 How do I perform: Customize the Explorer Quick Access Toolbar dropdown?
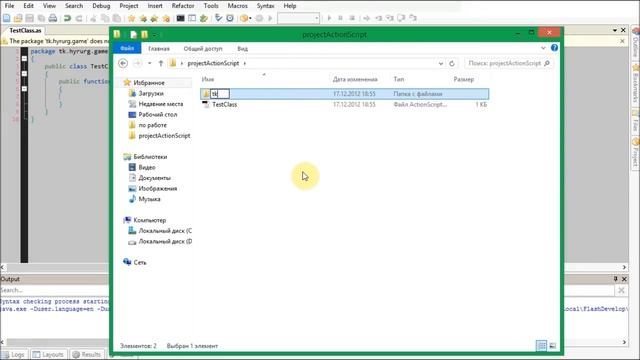(155, 35)
